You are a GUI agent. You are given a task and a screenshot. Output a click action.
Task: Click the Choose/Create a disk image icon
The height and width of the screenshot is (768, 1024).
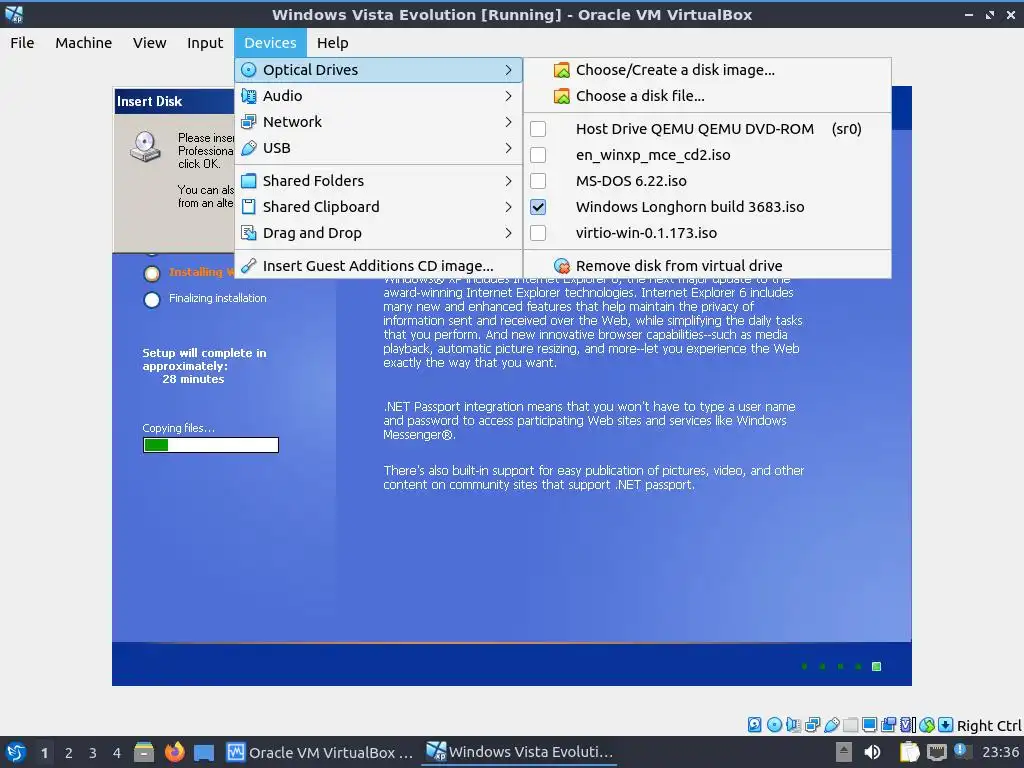562,70
